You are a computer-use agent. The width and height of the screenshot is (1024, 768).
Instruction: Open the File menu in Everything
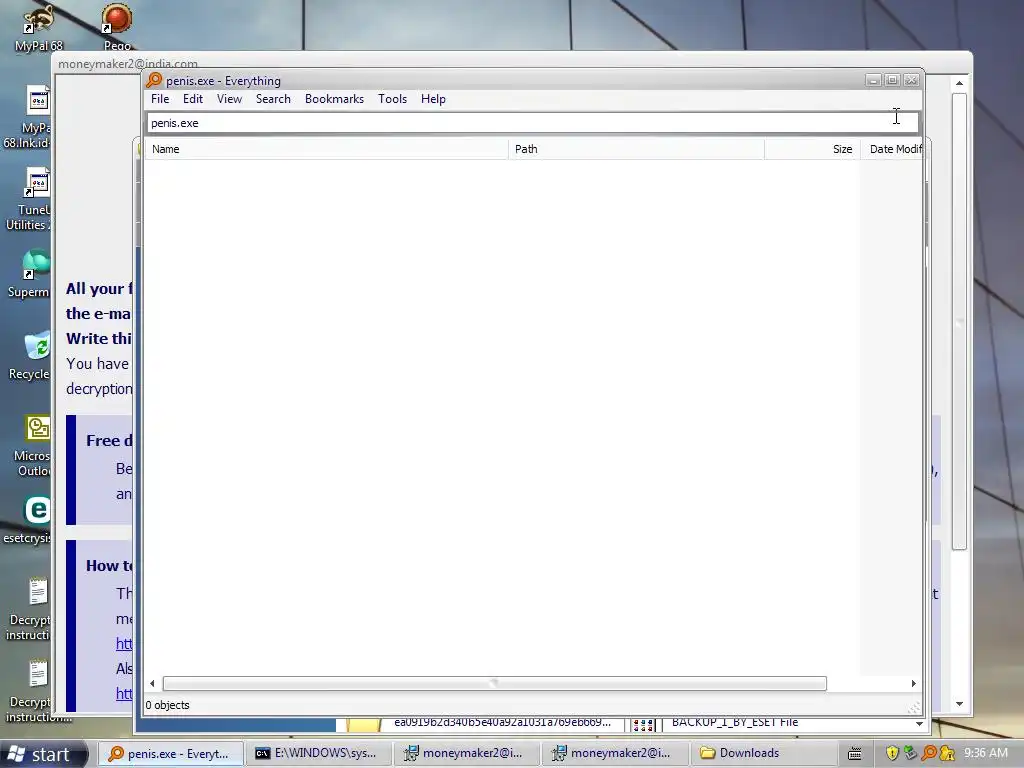click(x=160, y=99)
